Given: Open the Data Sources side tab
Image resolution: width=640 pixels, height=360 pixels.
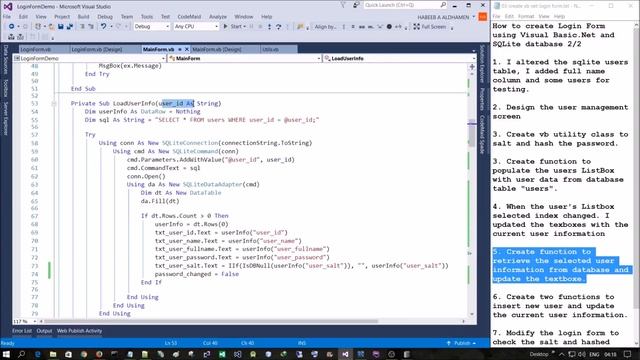Looking at the screenshot, I should (x=6, y=60).
